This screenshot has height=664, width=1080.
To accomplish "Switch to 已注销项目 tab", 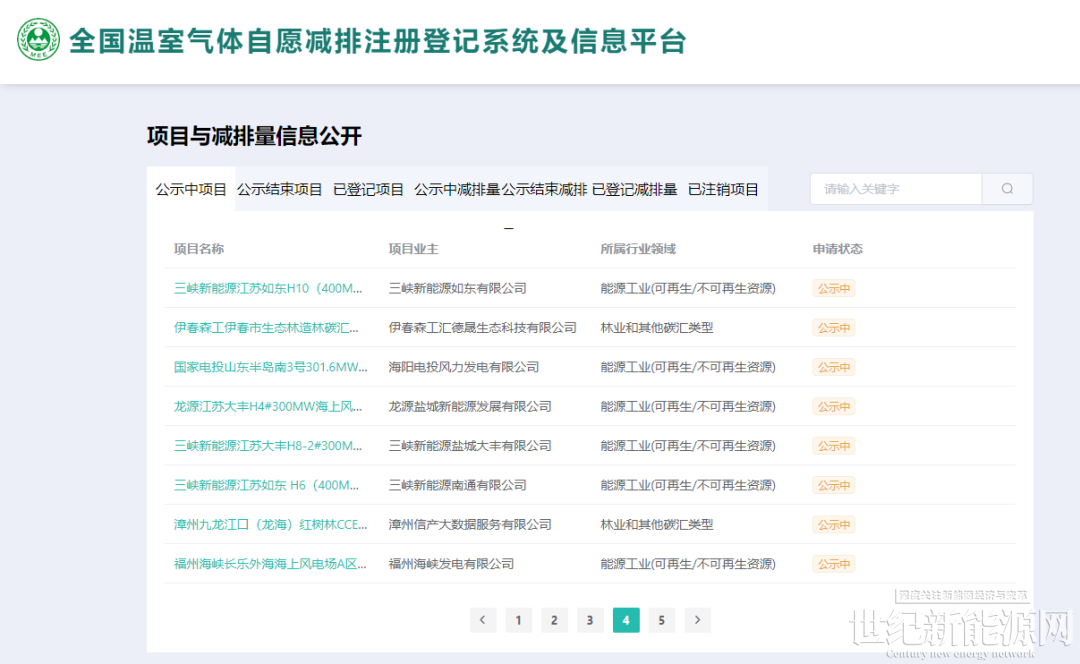I will [723, 189].
